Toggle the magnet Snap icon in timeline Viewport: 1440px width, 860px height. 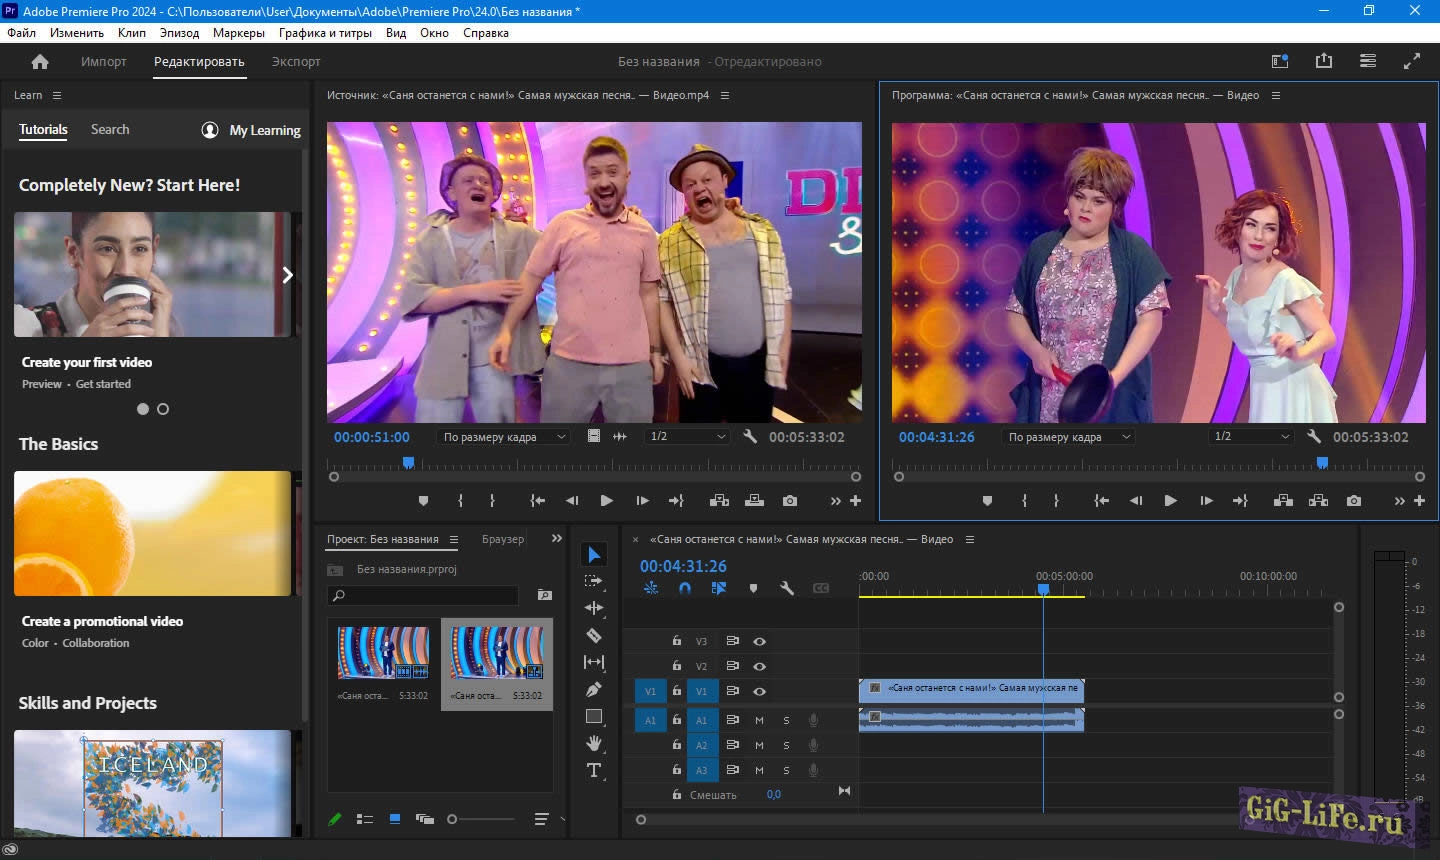pos(685,589)
